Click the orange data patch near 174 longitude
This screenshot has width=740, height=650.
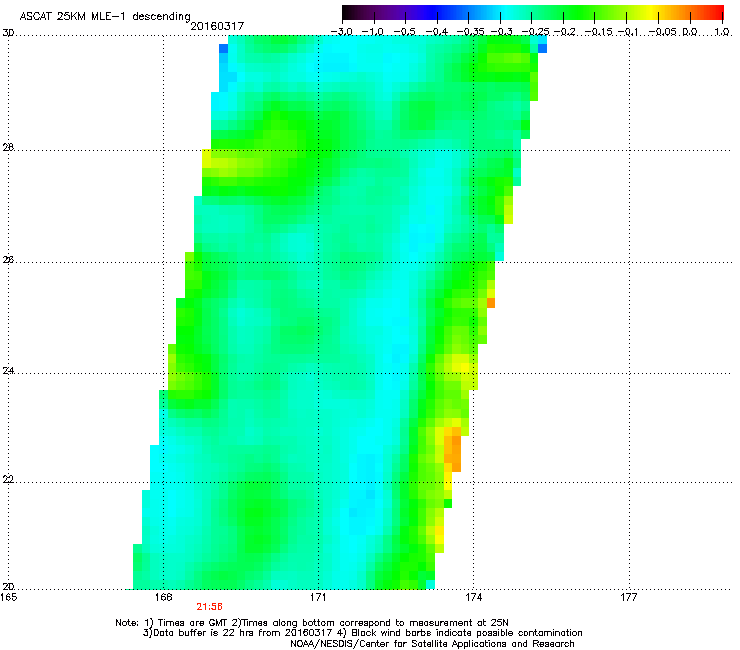click(x=453, y=449)
